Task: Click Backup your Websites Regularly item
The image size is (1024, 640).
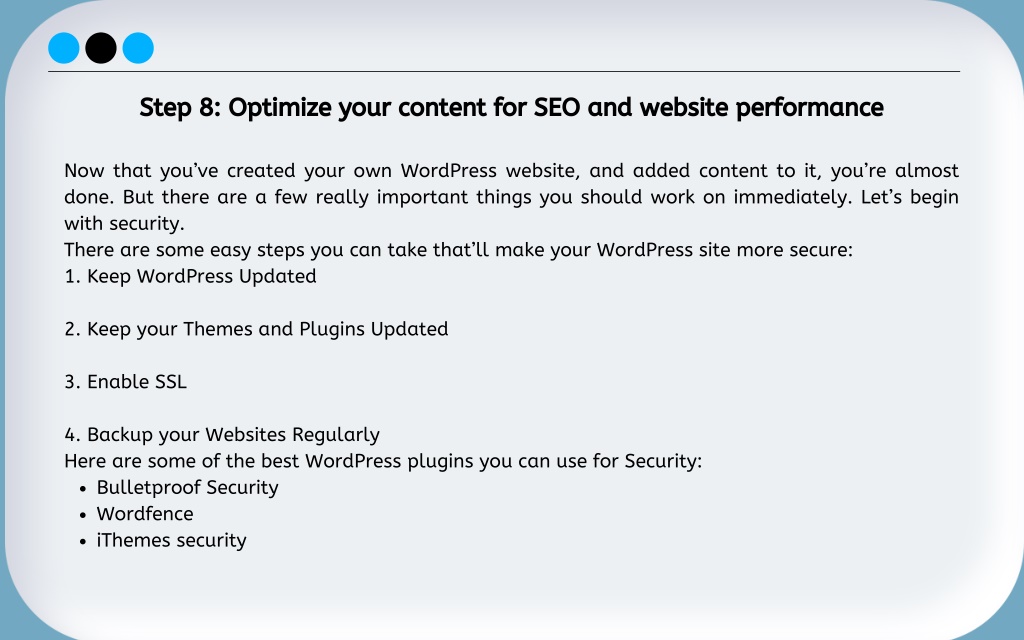Action: point(222,435)
